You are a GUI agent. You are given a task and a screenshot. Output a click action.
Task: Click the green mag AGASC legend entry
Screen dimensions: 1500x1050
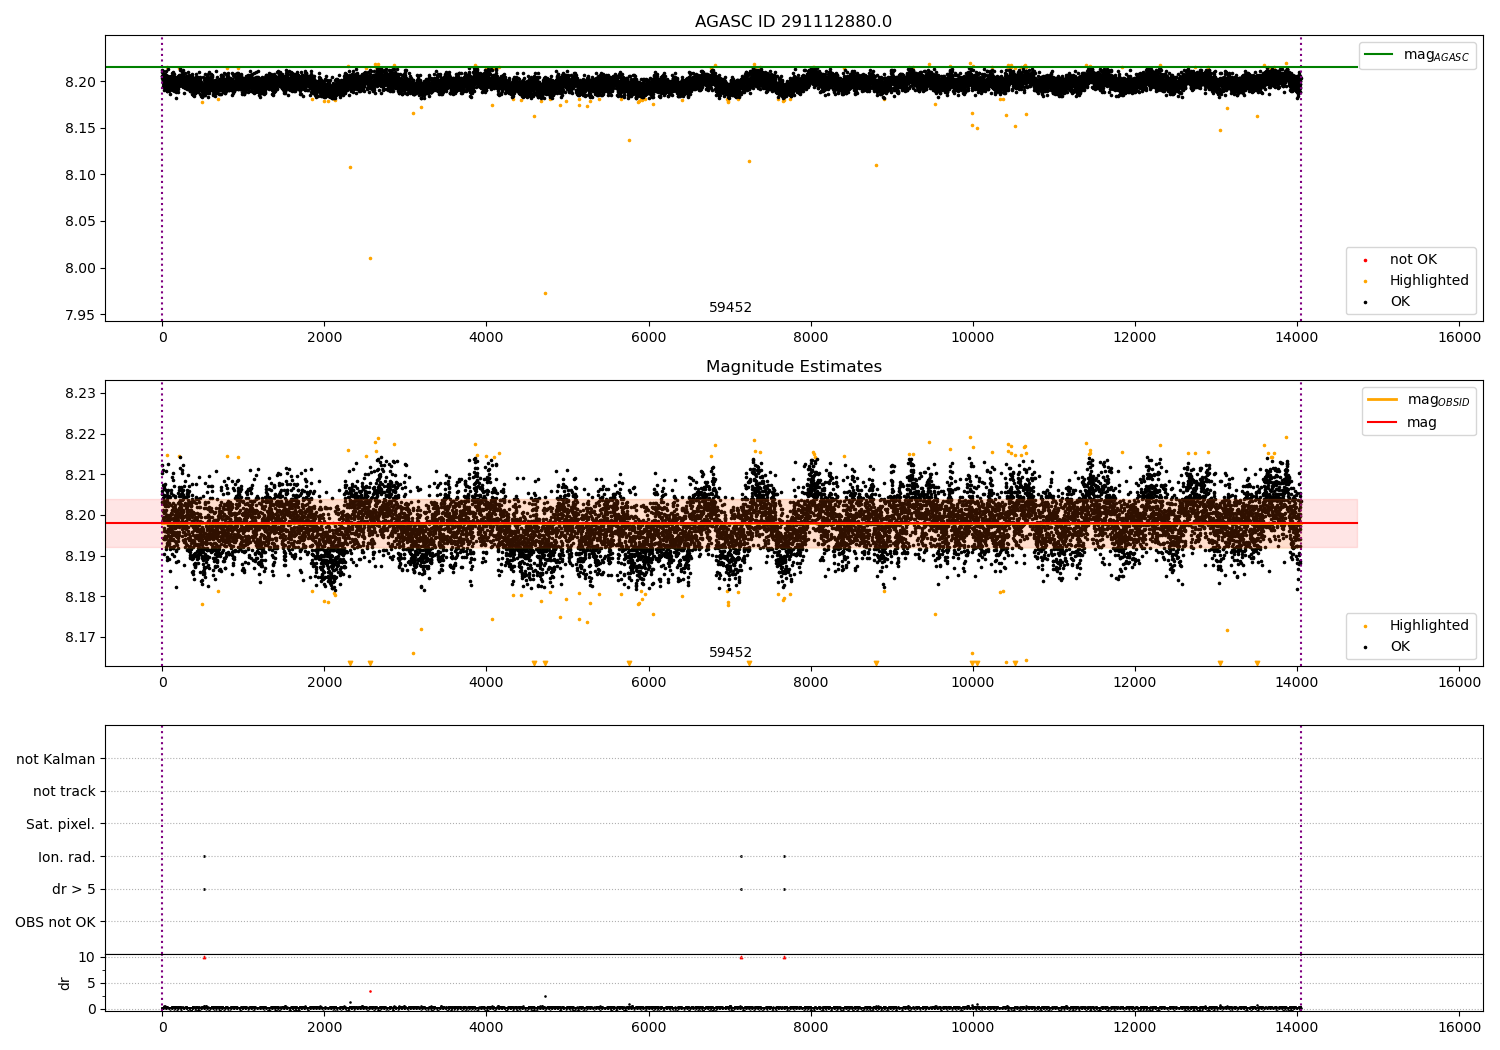pos(1418,55)
